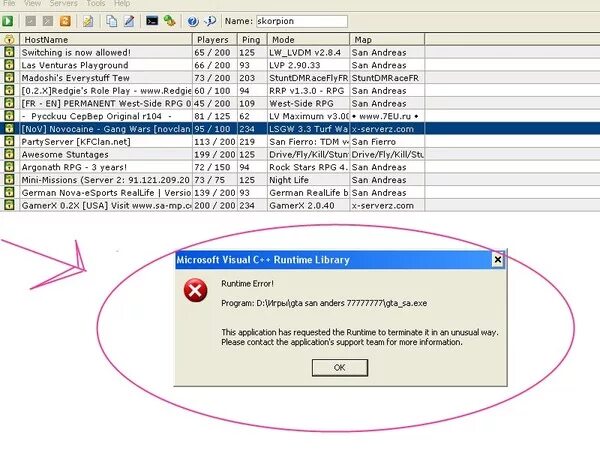Open the File menu
This screenshot has width=600, height=450.
9,3
